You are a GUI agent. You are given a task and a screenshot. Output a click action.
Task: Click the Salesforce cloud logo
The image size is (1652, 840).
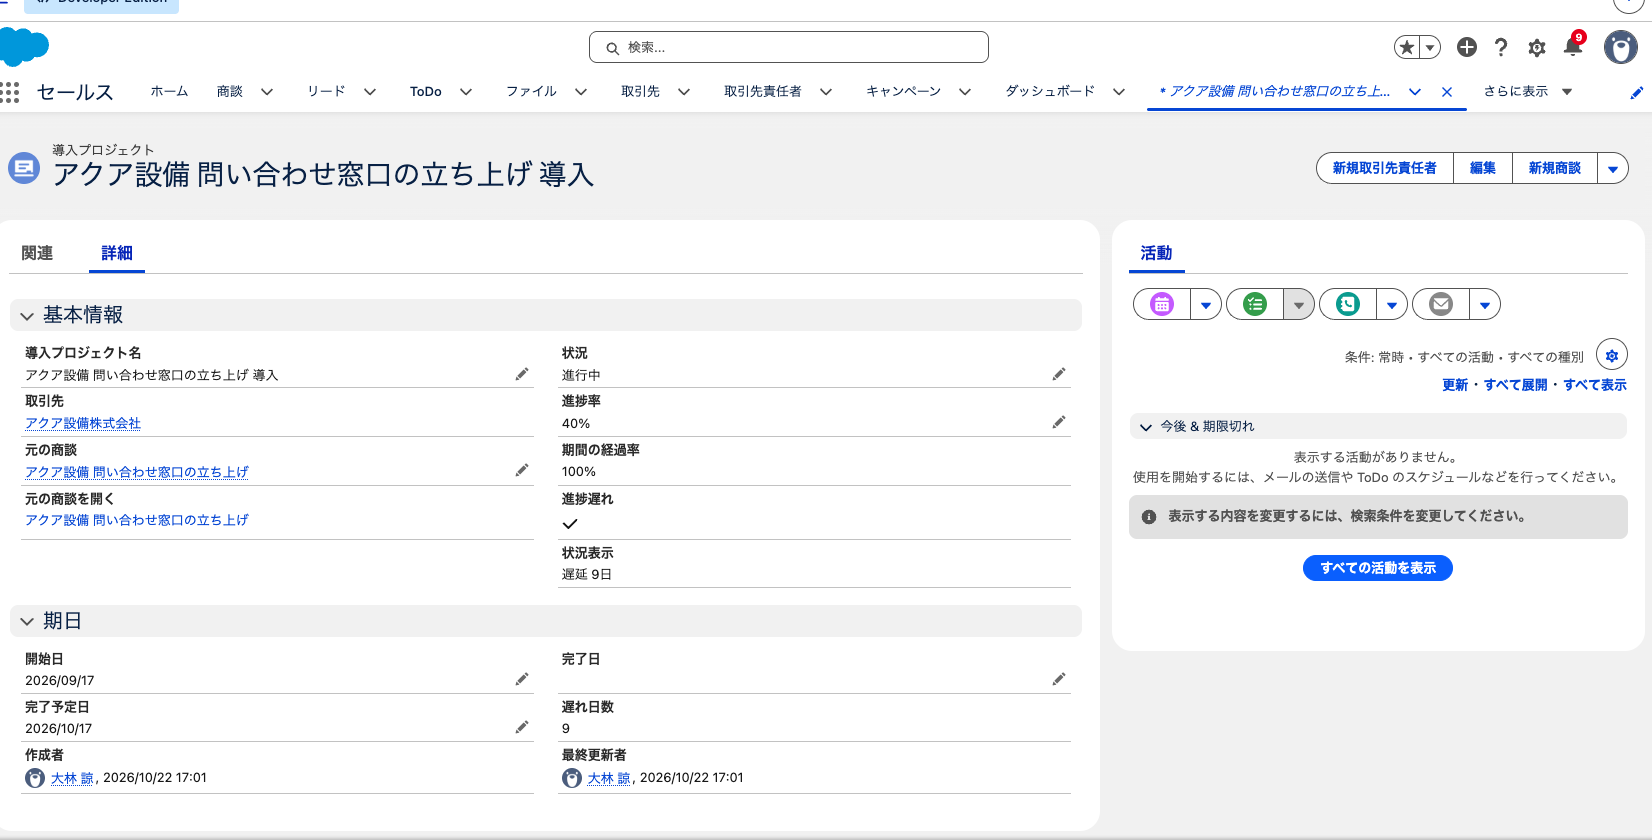(x=24, y=47)
